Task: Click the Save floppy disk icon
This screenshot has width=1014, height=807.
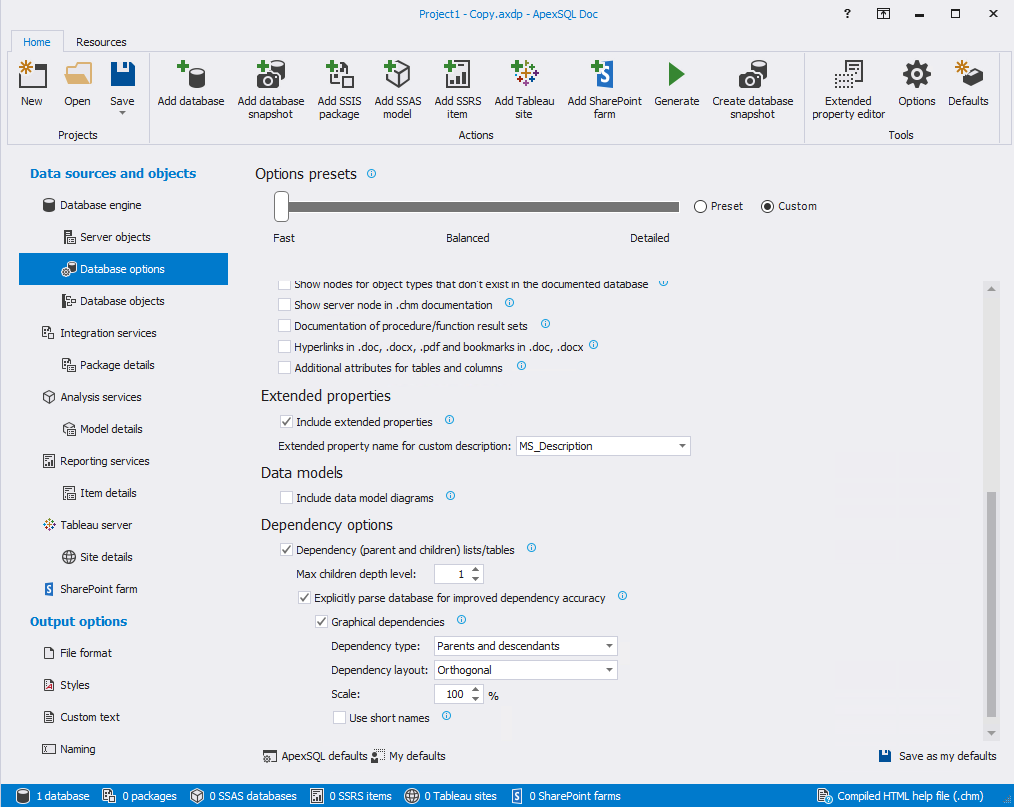Action: coord(122,74)
